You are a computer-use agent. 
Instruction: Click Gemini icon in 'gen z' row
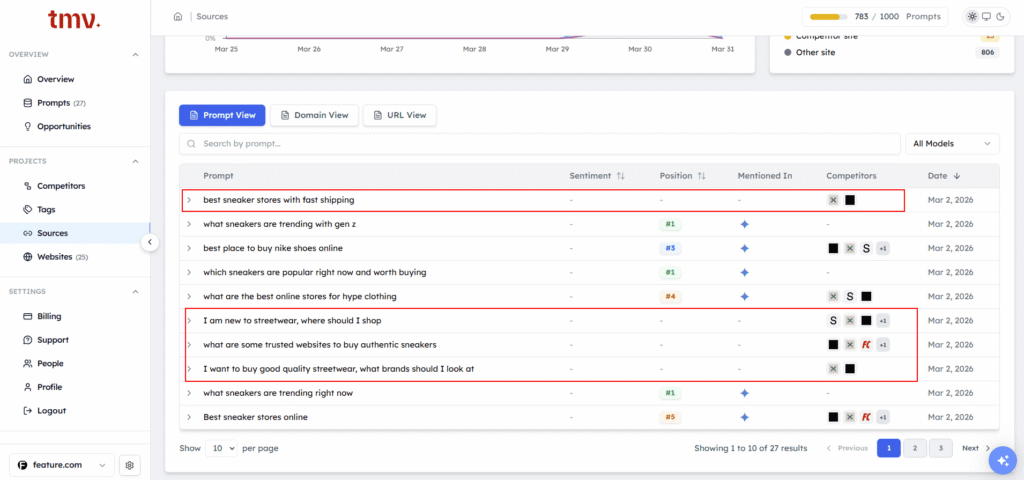pyautogui.click(x=744, y=224)
